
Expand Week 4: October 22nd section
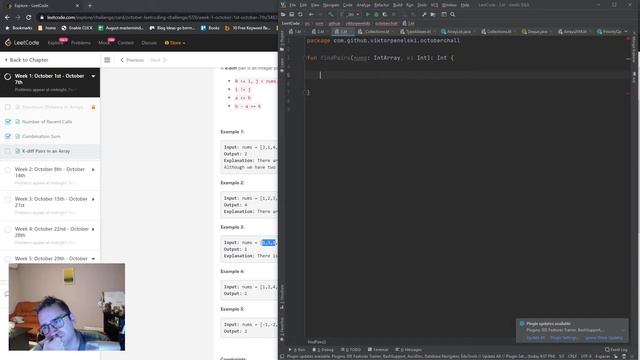point(93,229)
